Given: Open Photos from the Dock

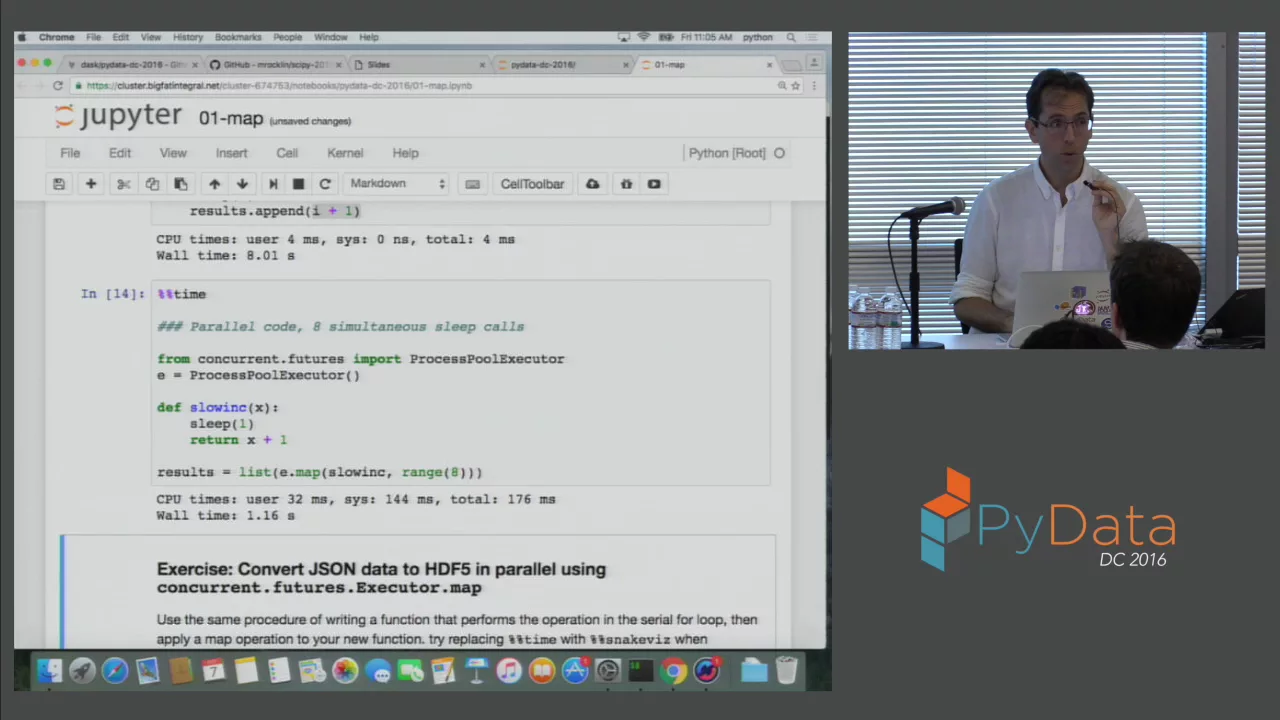Looking at the screenshot, I should coord(345,671).
